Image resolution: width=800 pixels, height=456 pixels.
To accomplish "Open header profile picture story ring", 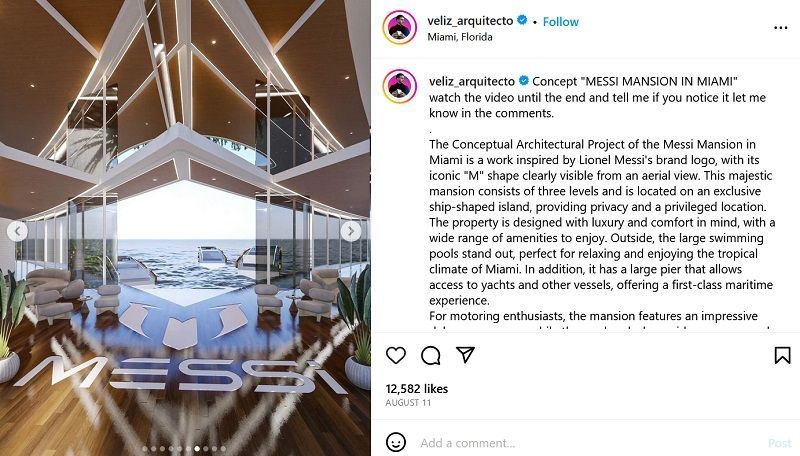I will 399,27.
